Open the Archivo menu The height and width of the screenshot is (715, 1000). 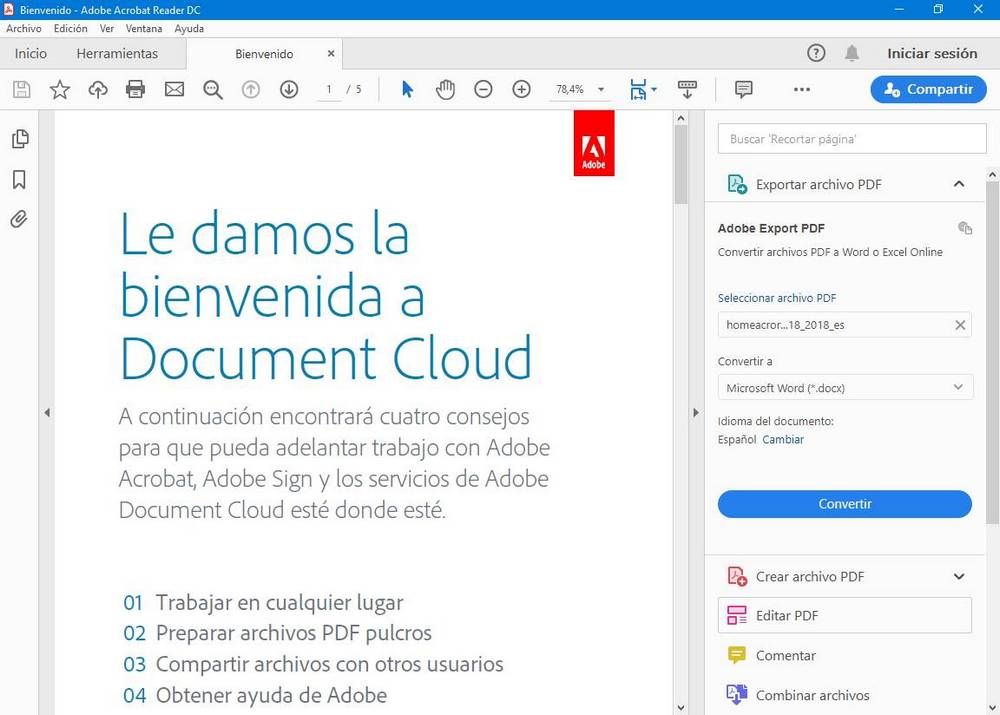(x=23, y=28)
